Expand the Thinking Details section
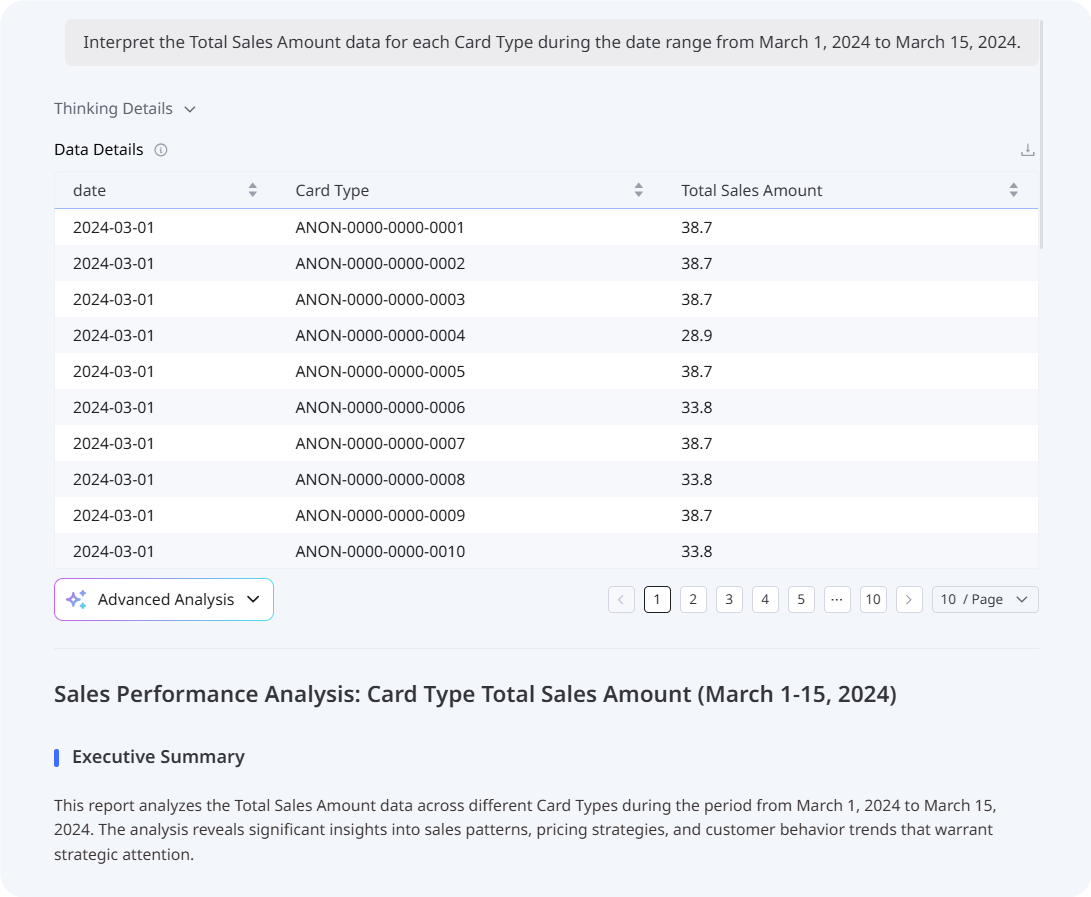1091x897 pixels. [124, 109]
